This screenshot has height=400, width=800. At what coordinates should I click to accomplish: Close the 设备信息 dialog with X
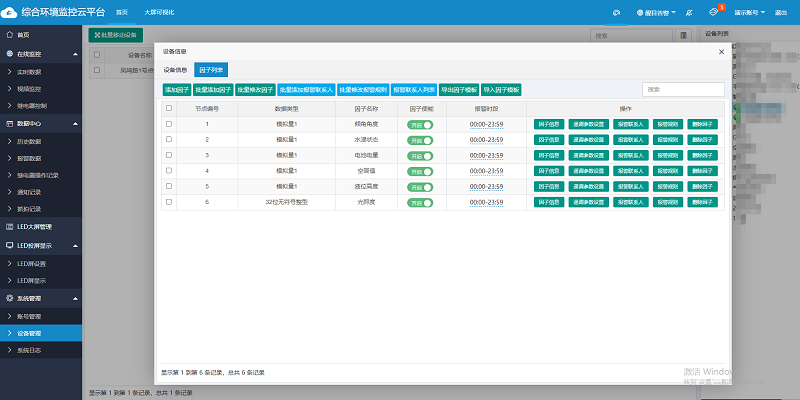tap(722, 50)
